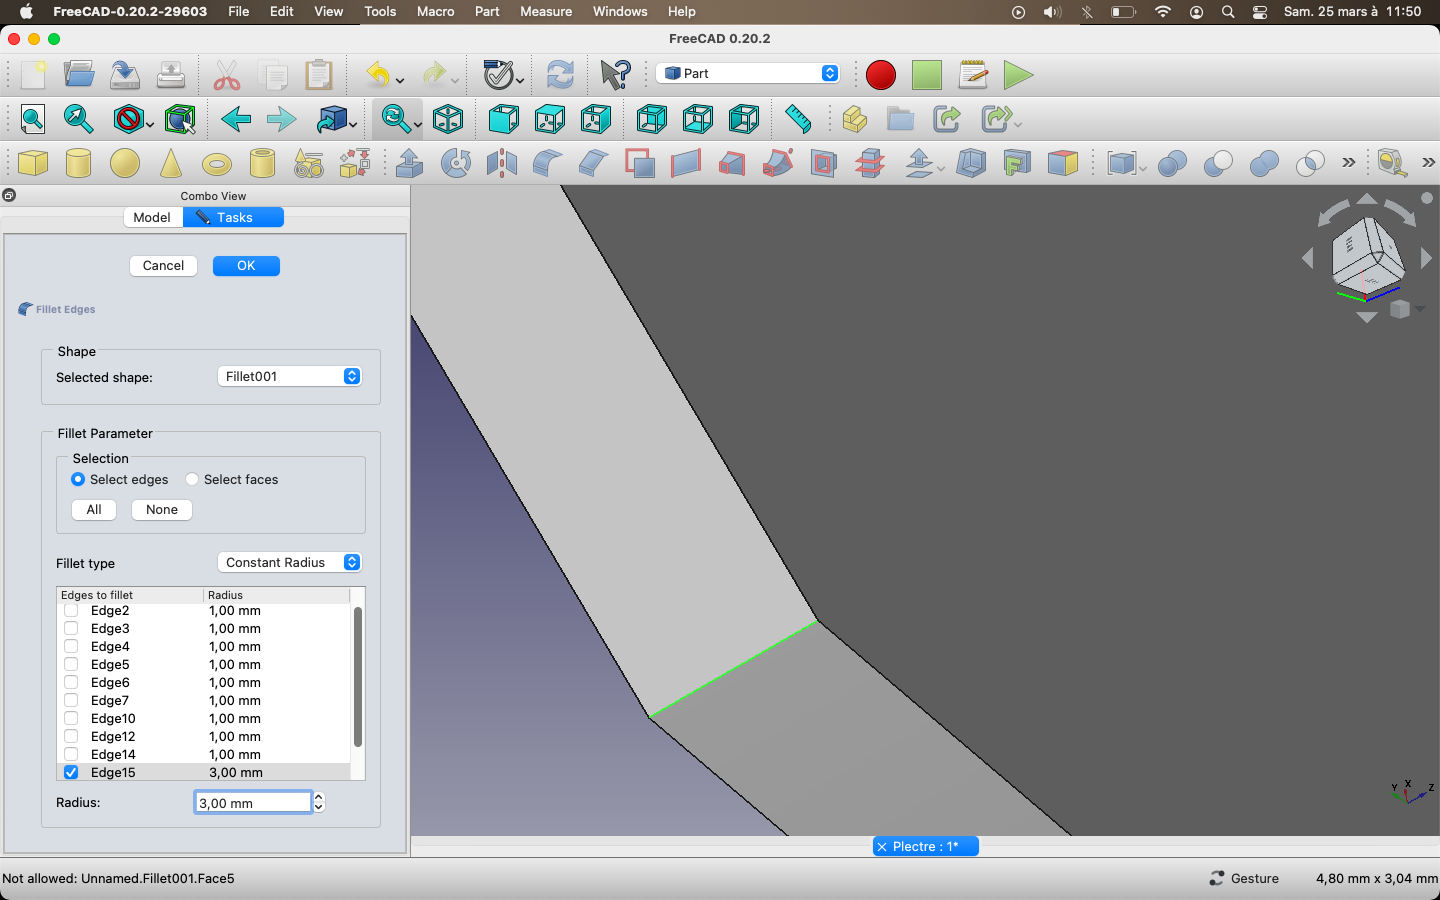Open macOS Control Center icon
The image size is (1440, 900).
coord(1260,11)
